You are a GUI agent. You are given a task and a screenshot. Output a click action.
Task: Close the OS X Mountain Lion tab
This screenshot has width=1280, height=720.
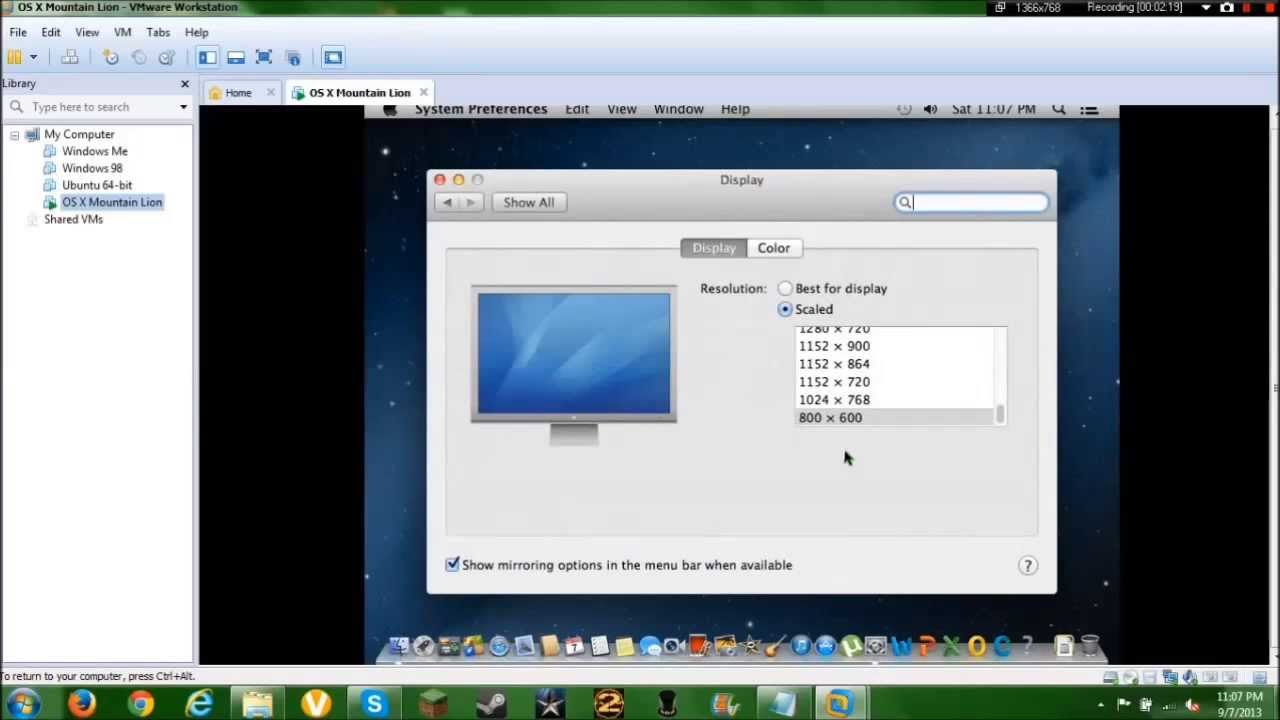click(423, 92)
